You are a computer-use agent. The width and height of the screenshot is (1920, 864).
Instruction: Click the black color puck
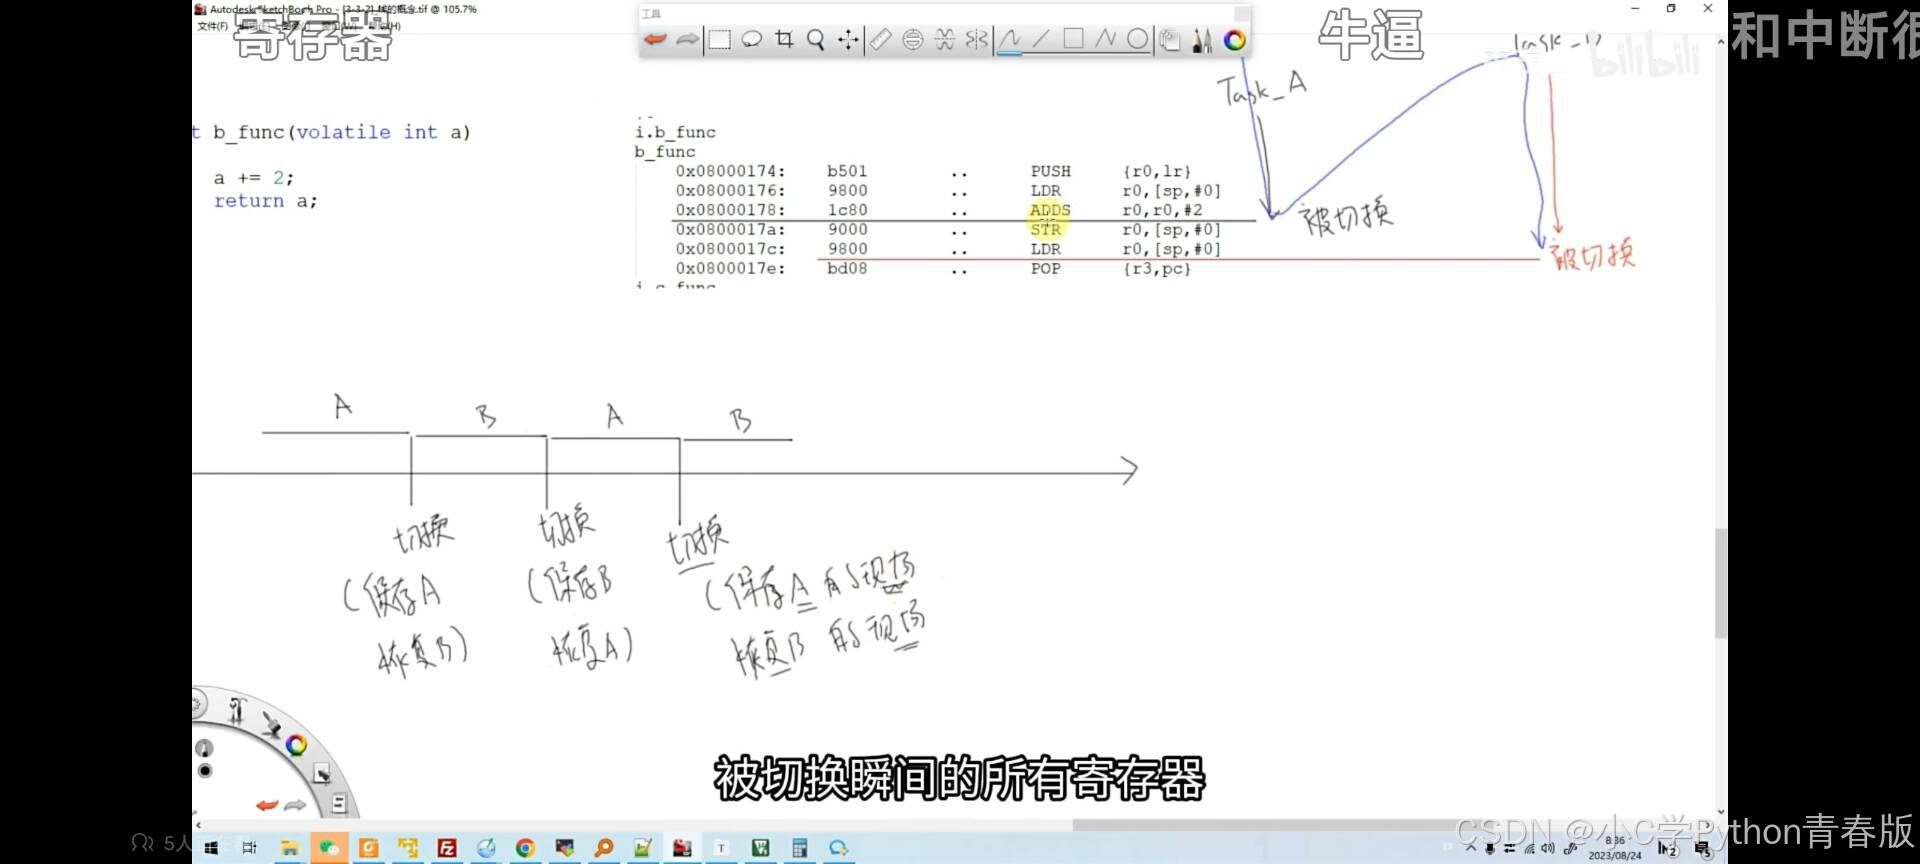[205, 770]
